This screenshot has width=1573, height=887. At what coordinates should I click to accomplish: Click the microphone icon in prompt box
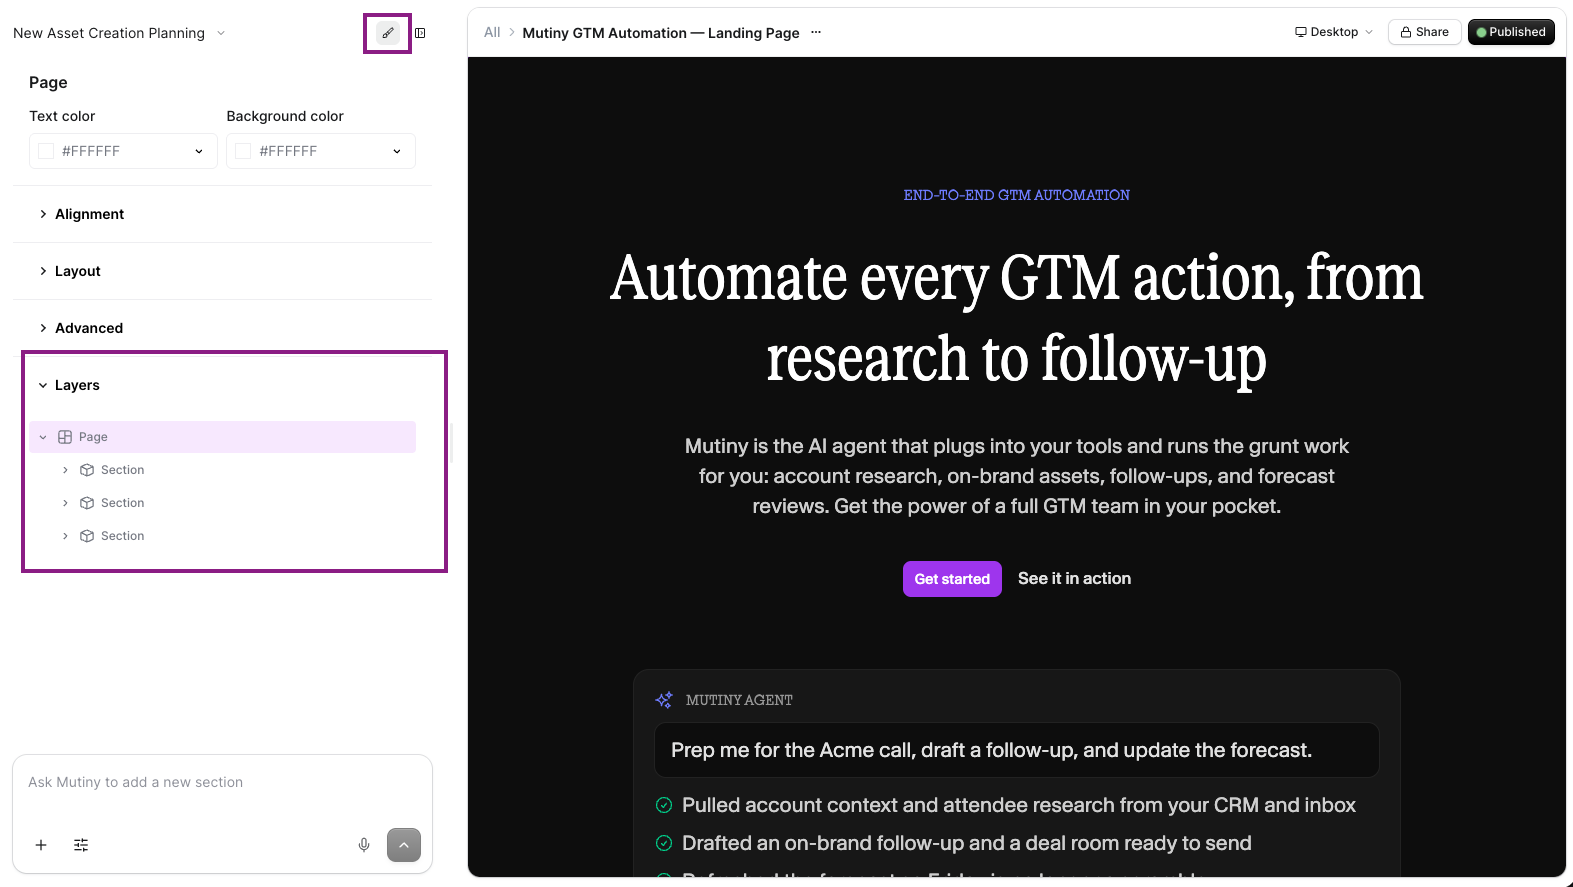click(x=364, y=845)
